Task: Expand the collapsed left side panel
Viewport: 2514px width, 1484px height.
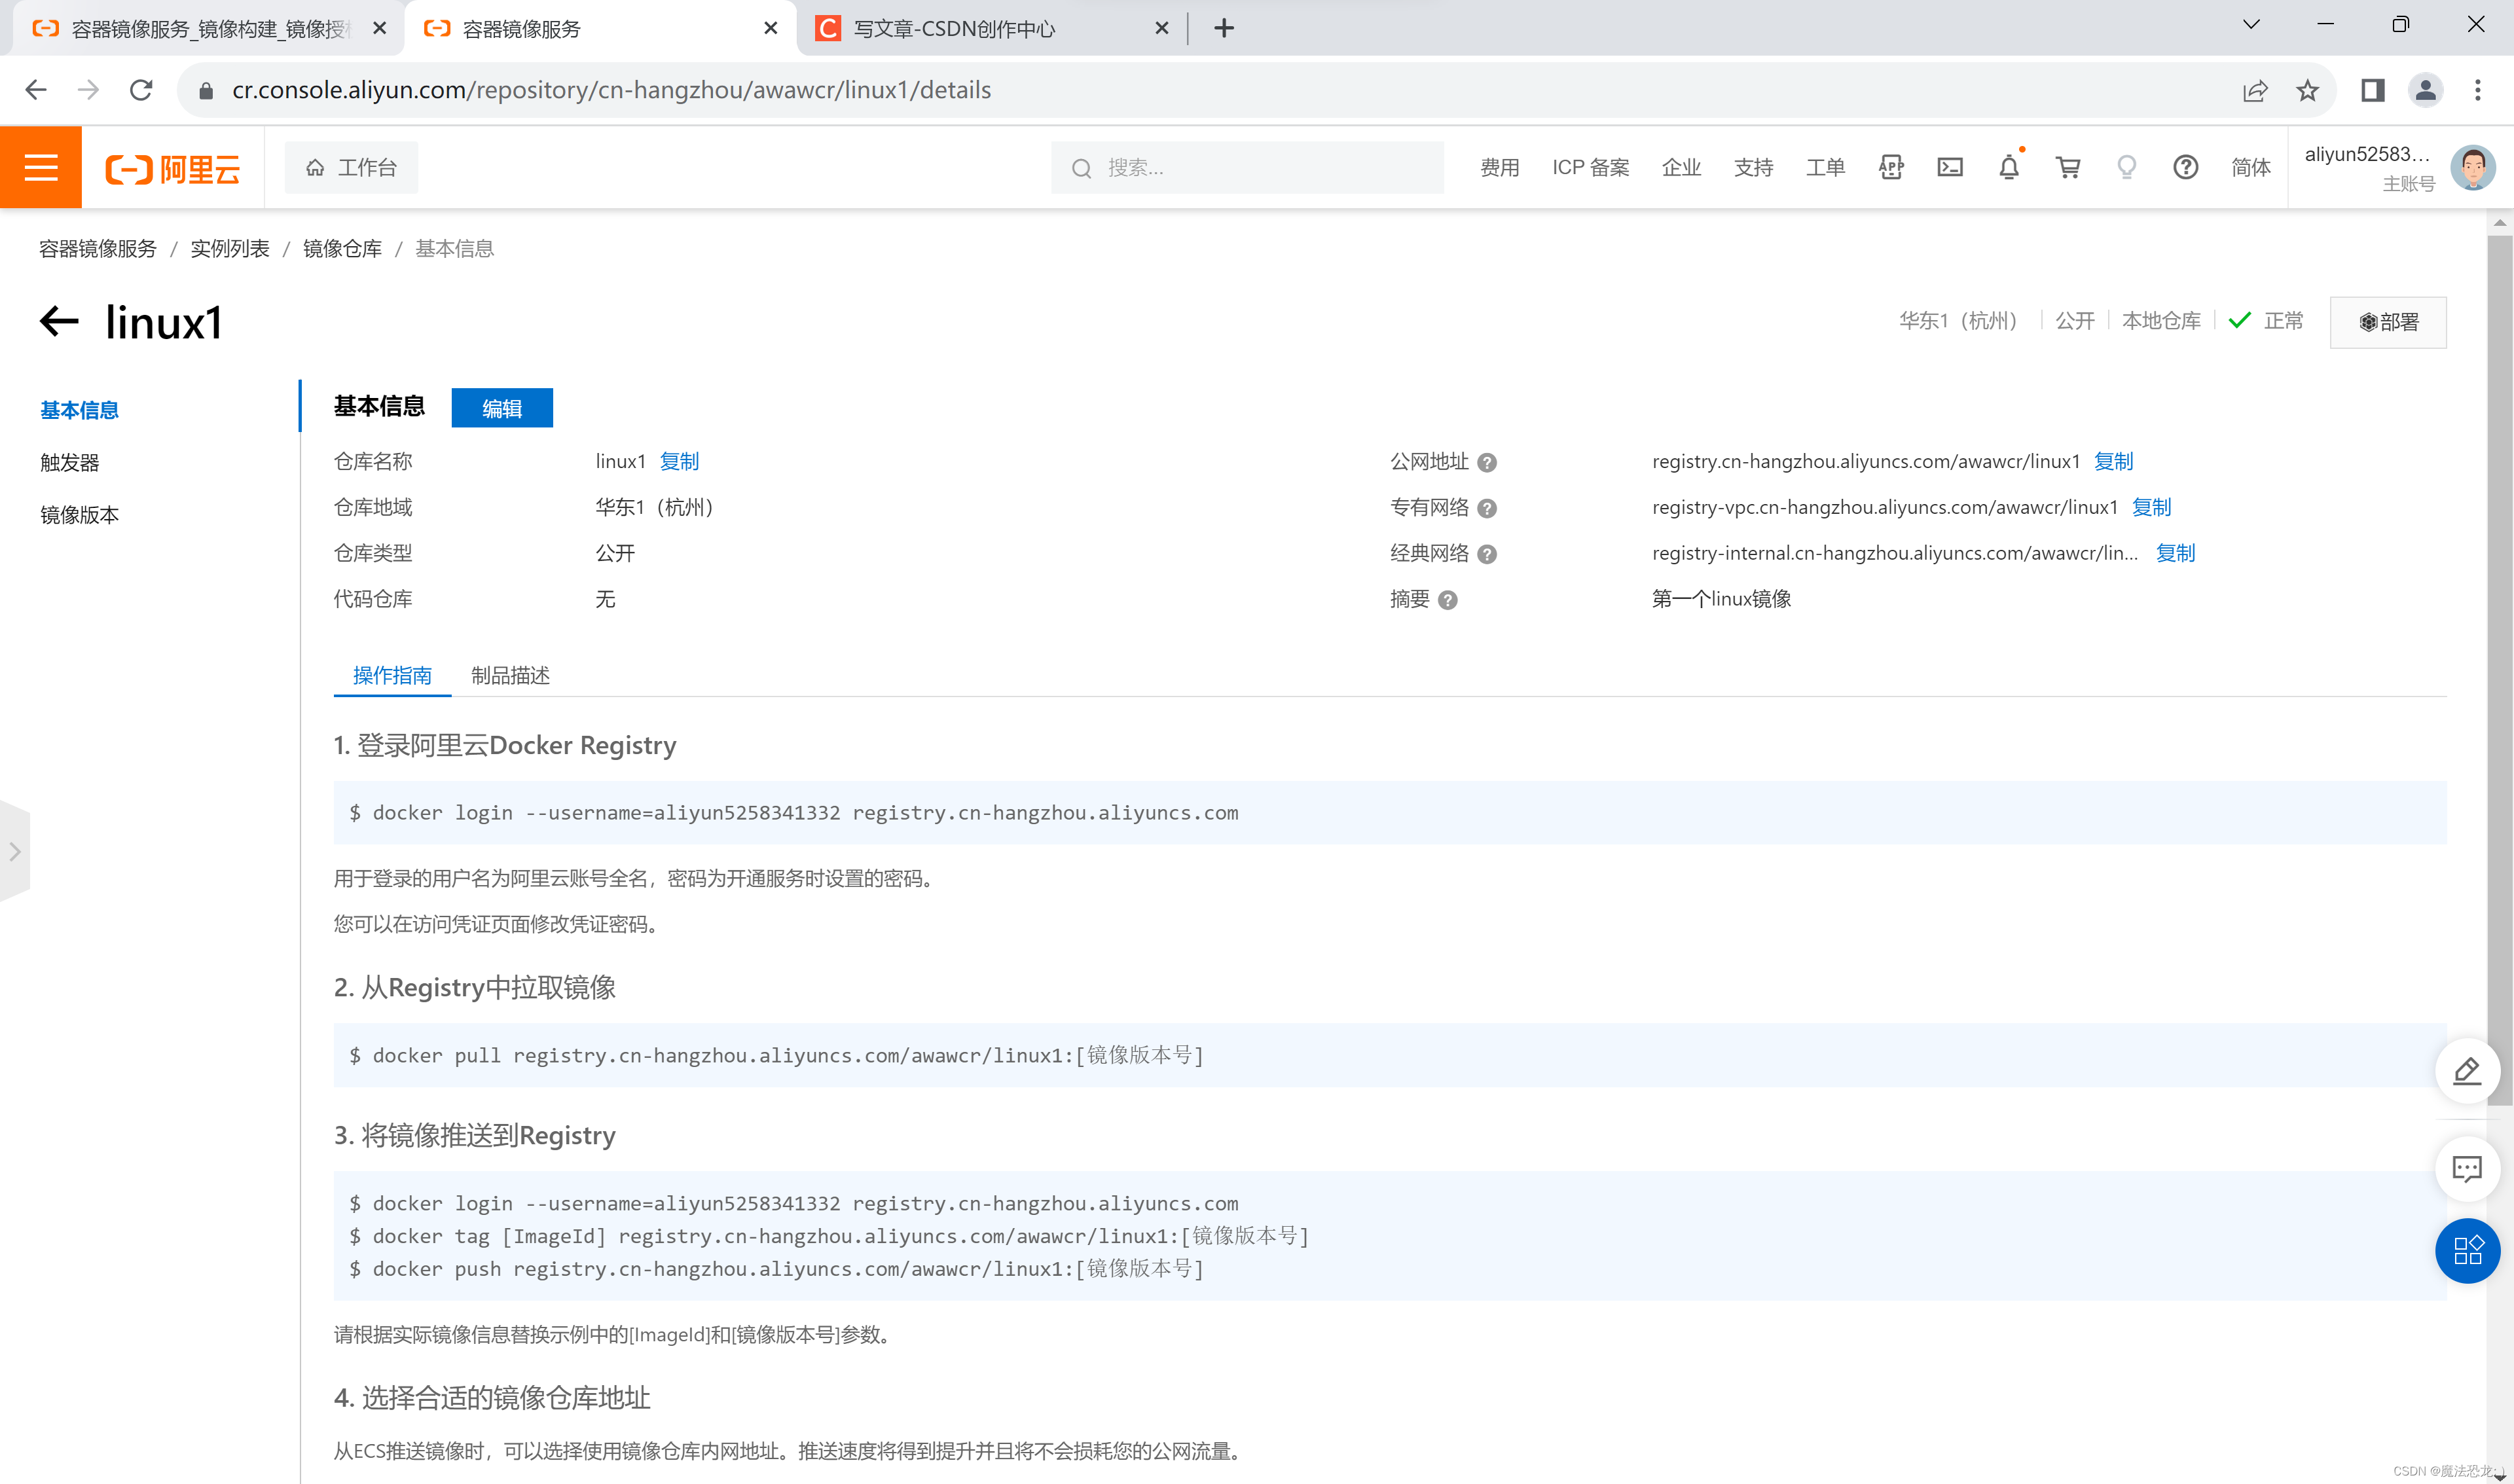Action: click(15, 852)
